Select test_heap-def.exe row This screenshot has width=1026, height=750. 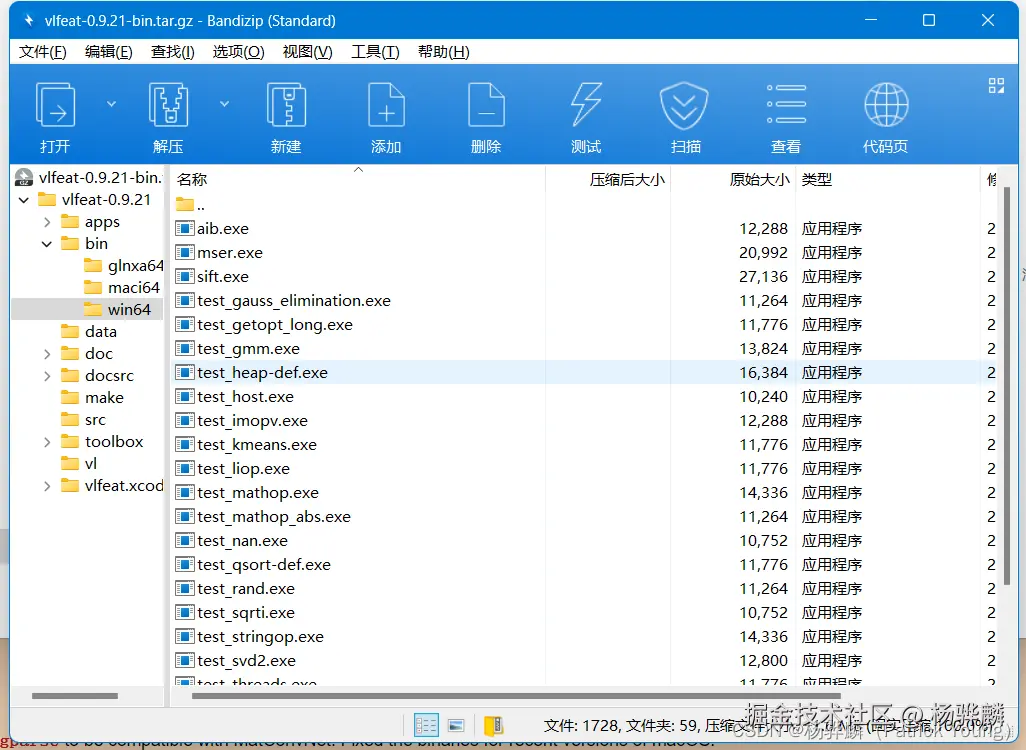coord(584,372)
